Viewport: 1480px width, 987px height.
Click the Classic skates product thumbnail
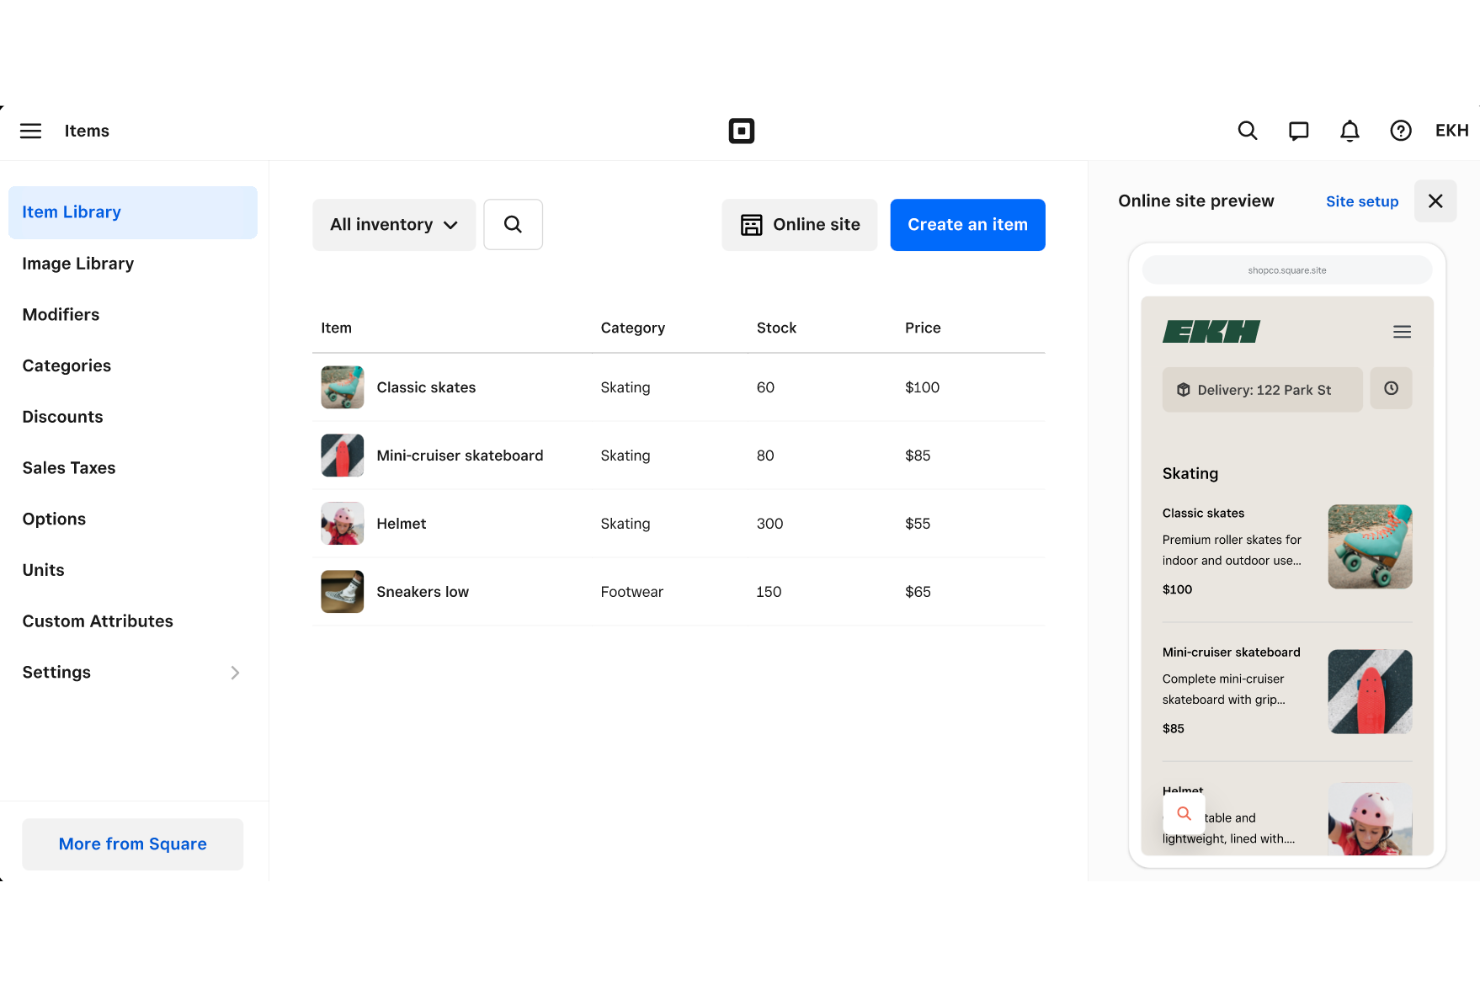342,387
